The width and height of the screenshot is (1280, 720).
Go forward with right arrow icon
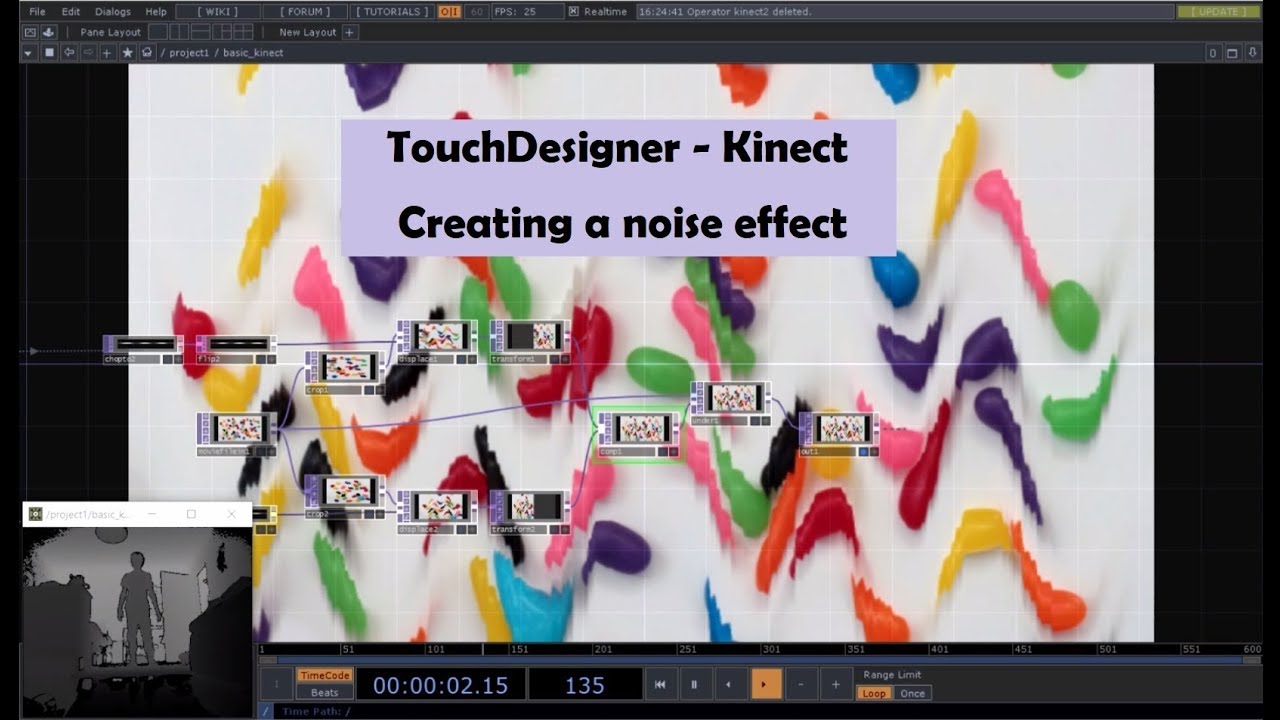(x=88, y=52)
